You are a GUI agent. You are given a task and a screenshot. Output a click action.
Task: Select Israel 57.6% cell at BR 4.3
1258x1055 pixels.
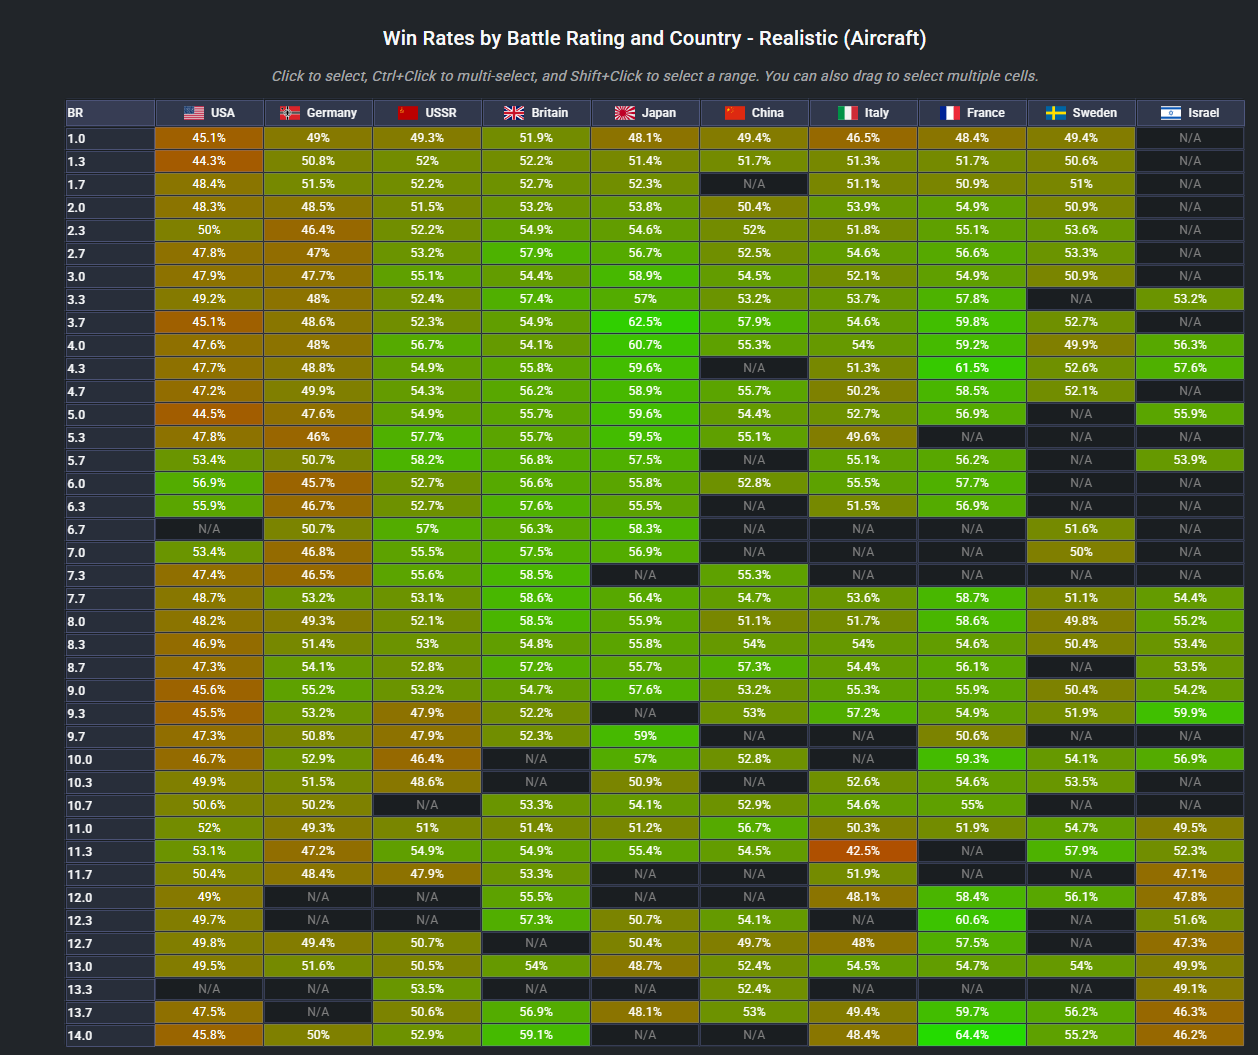[x=1190, y=368]
